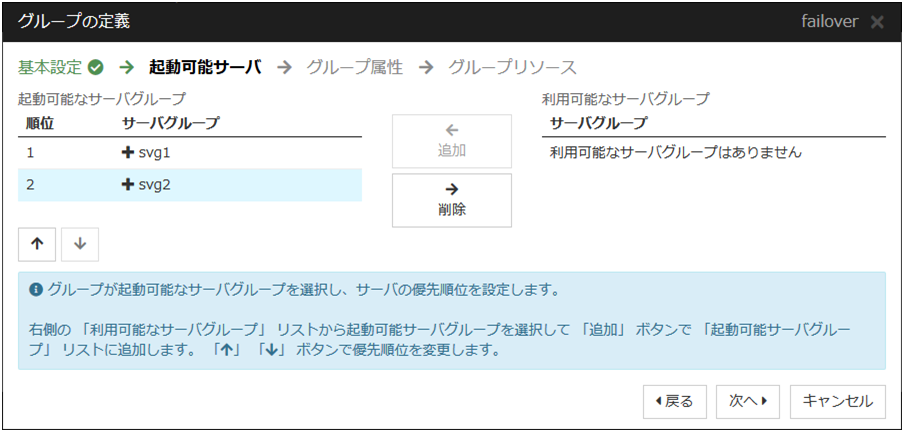904x432 pixels.
Task: Proceed to the next step with 次へ
Action: click(x=747, y=401)
